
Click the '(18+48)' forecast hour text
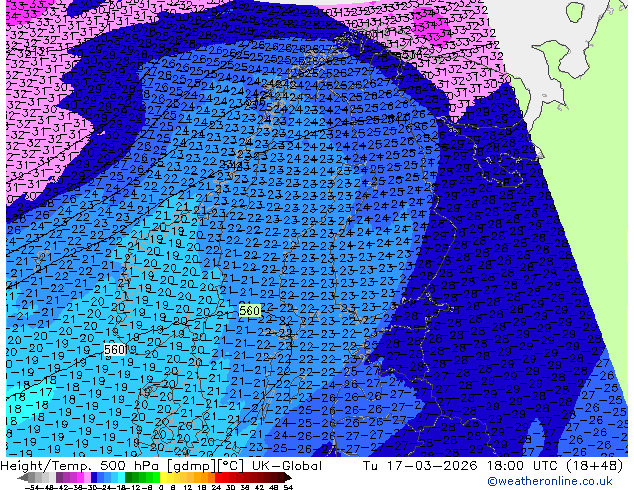pyautogui.click(x=595, y=466)
